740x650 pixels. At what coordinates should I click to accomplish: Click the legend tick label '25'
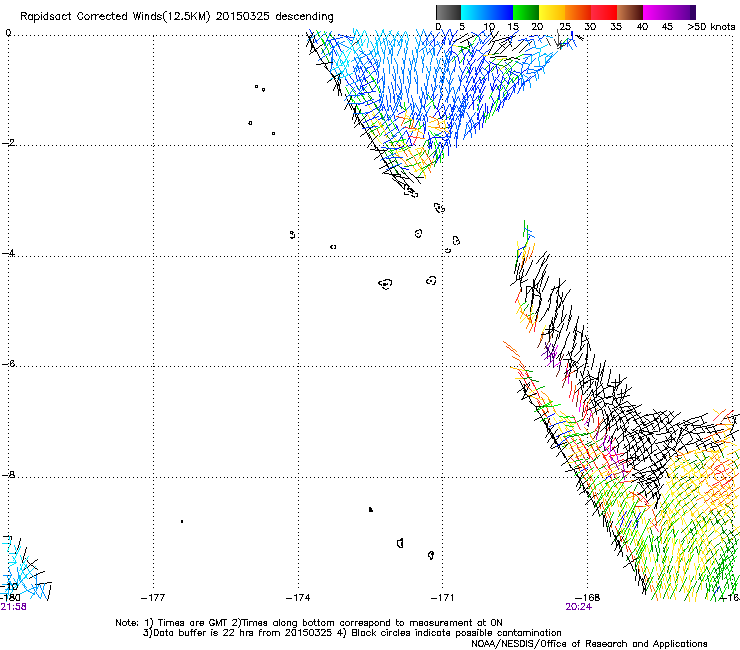point(565,27)
